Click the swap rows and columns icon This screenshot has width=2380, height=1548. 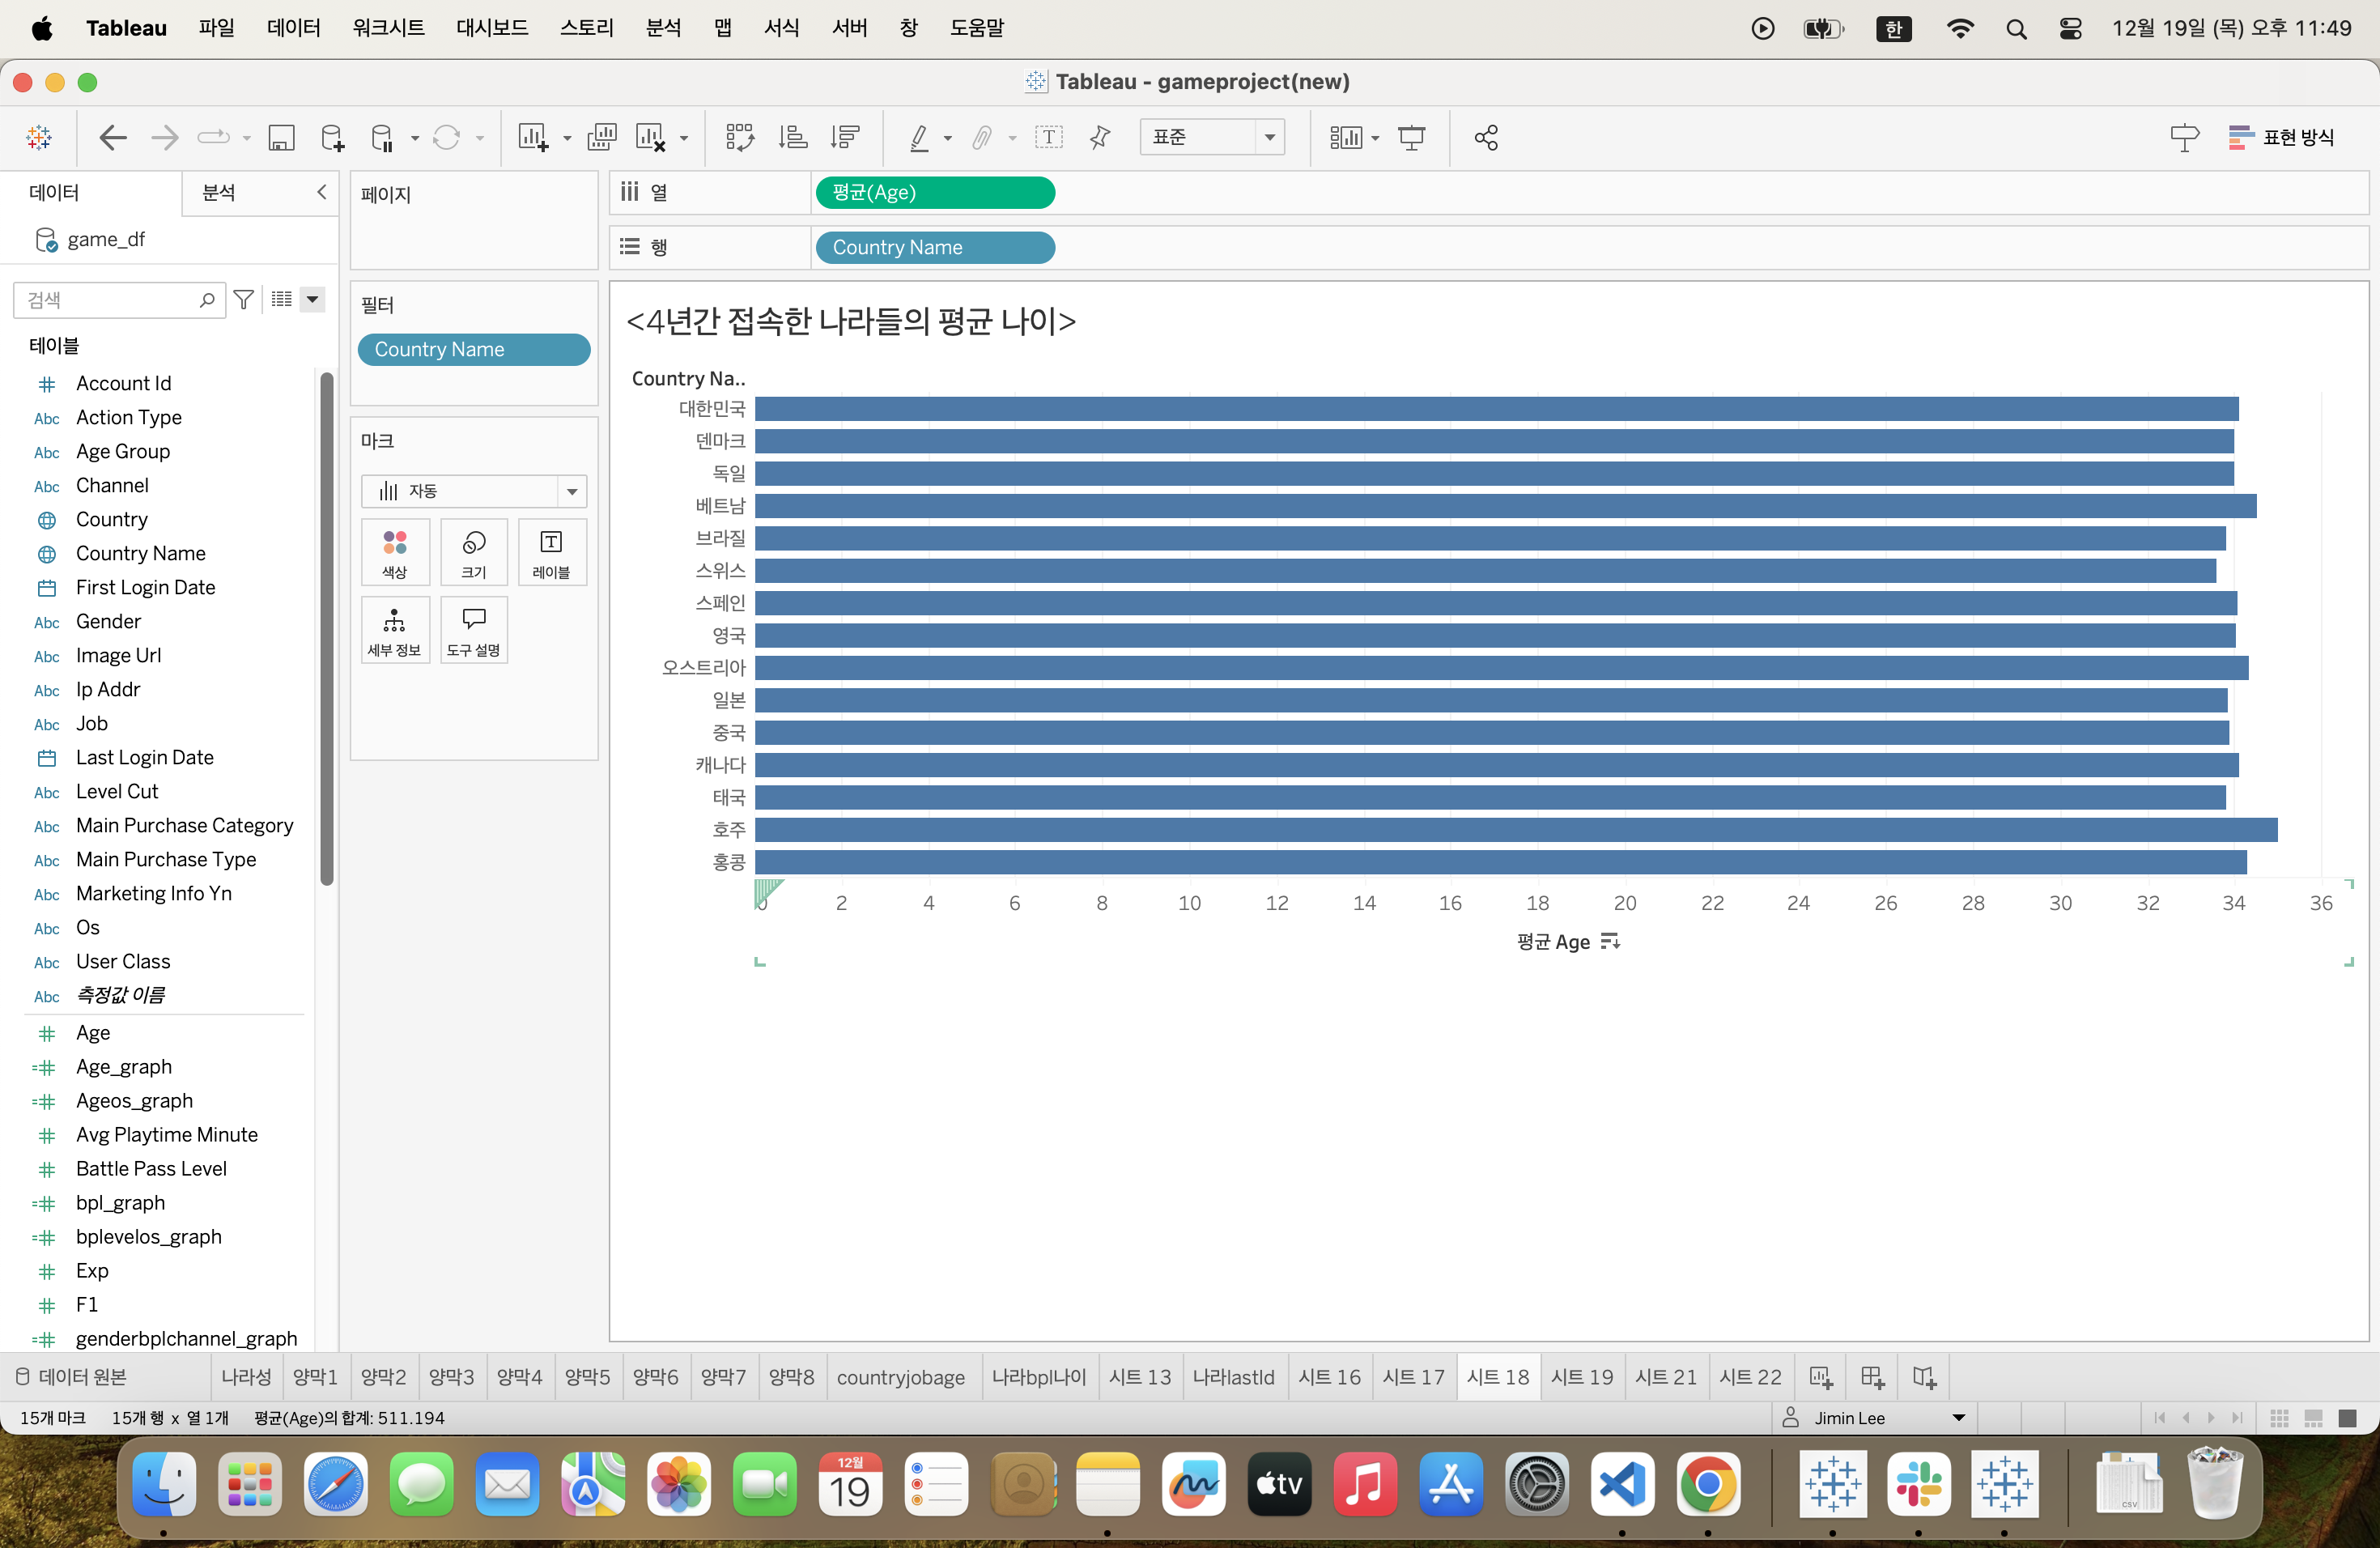tap(739, 137)
